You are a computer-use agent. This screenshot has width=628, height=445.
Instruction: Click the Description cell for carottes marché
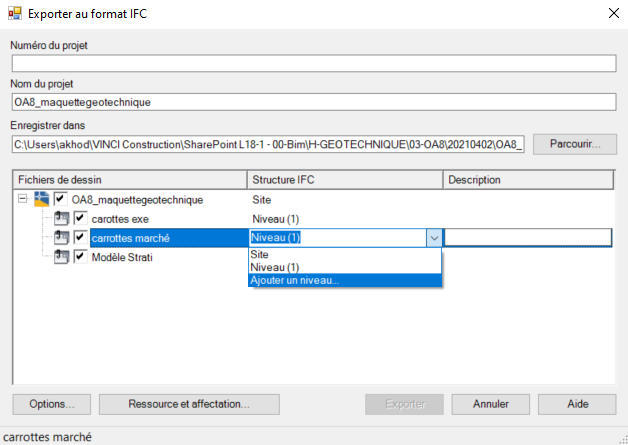[x=527, y=238]
